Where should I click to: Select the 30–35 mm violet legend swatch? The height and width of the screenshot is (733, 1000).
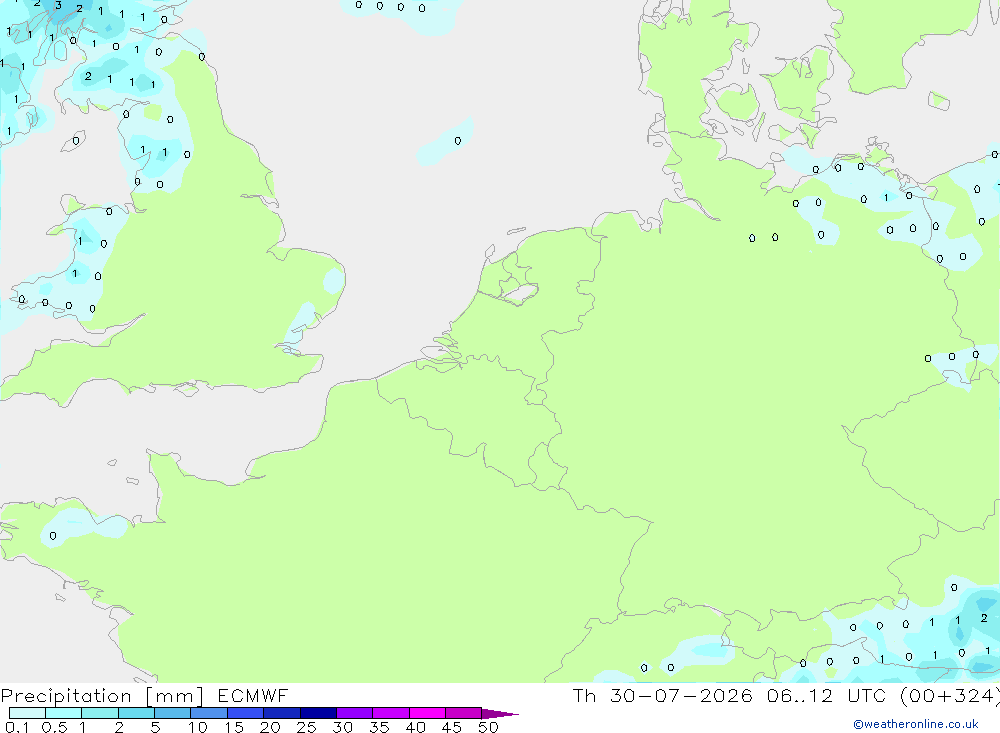[x=354, y=713]
